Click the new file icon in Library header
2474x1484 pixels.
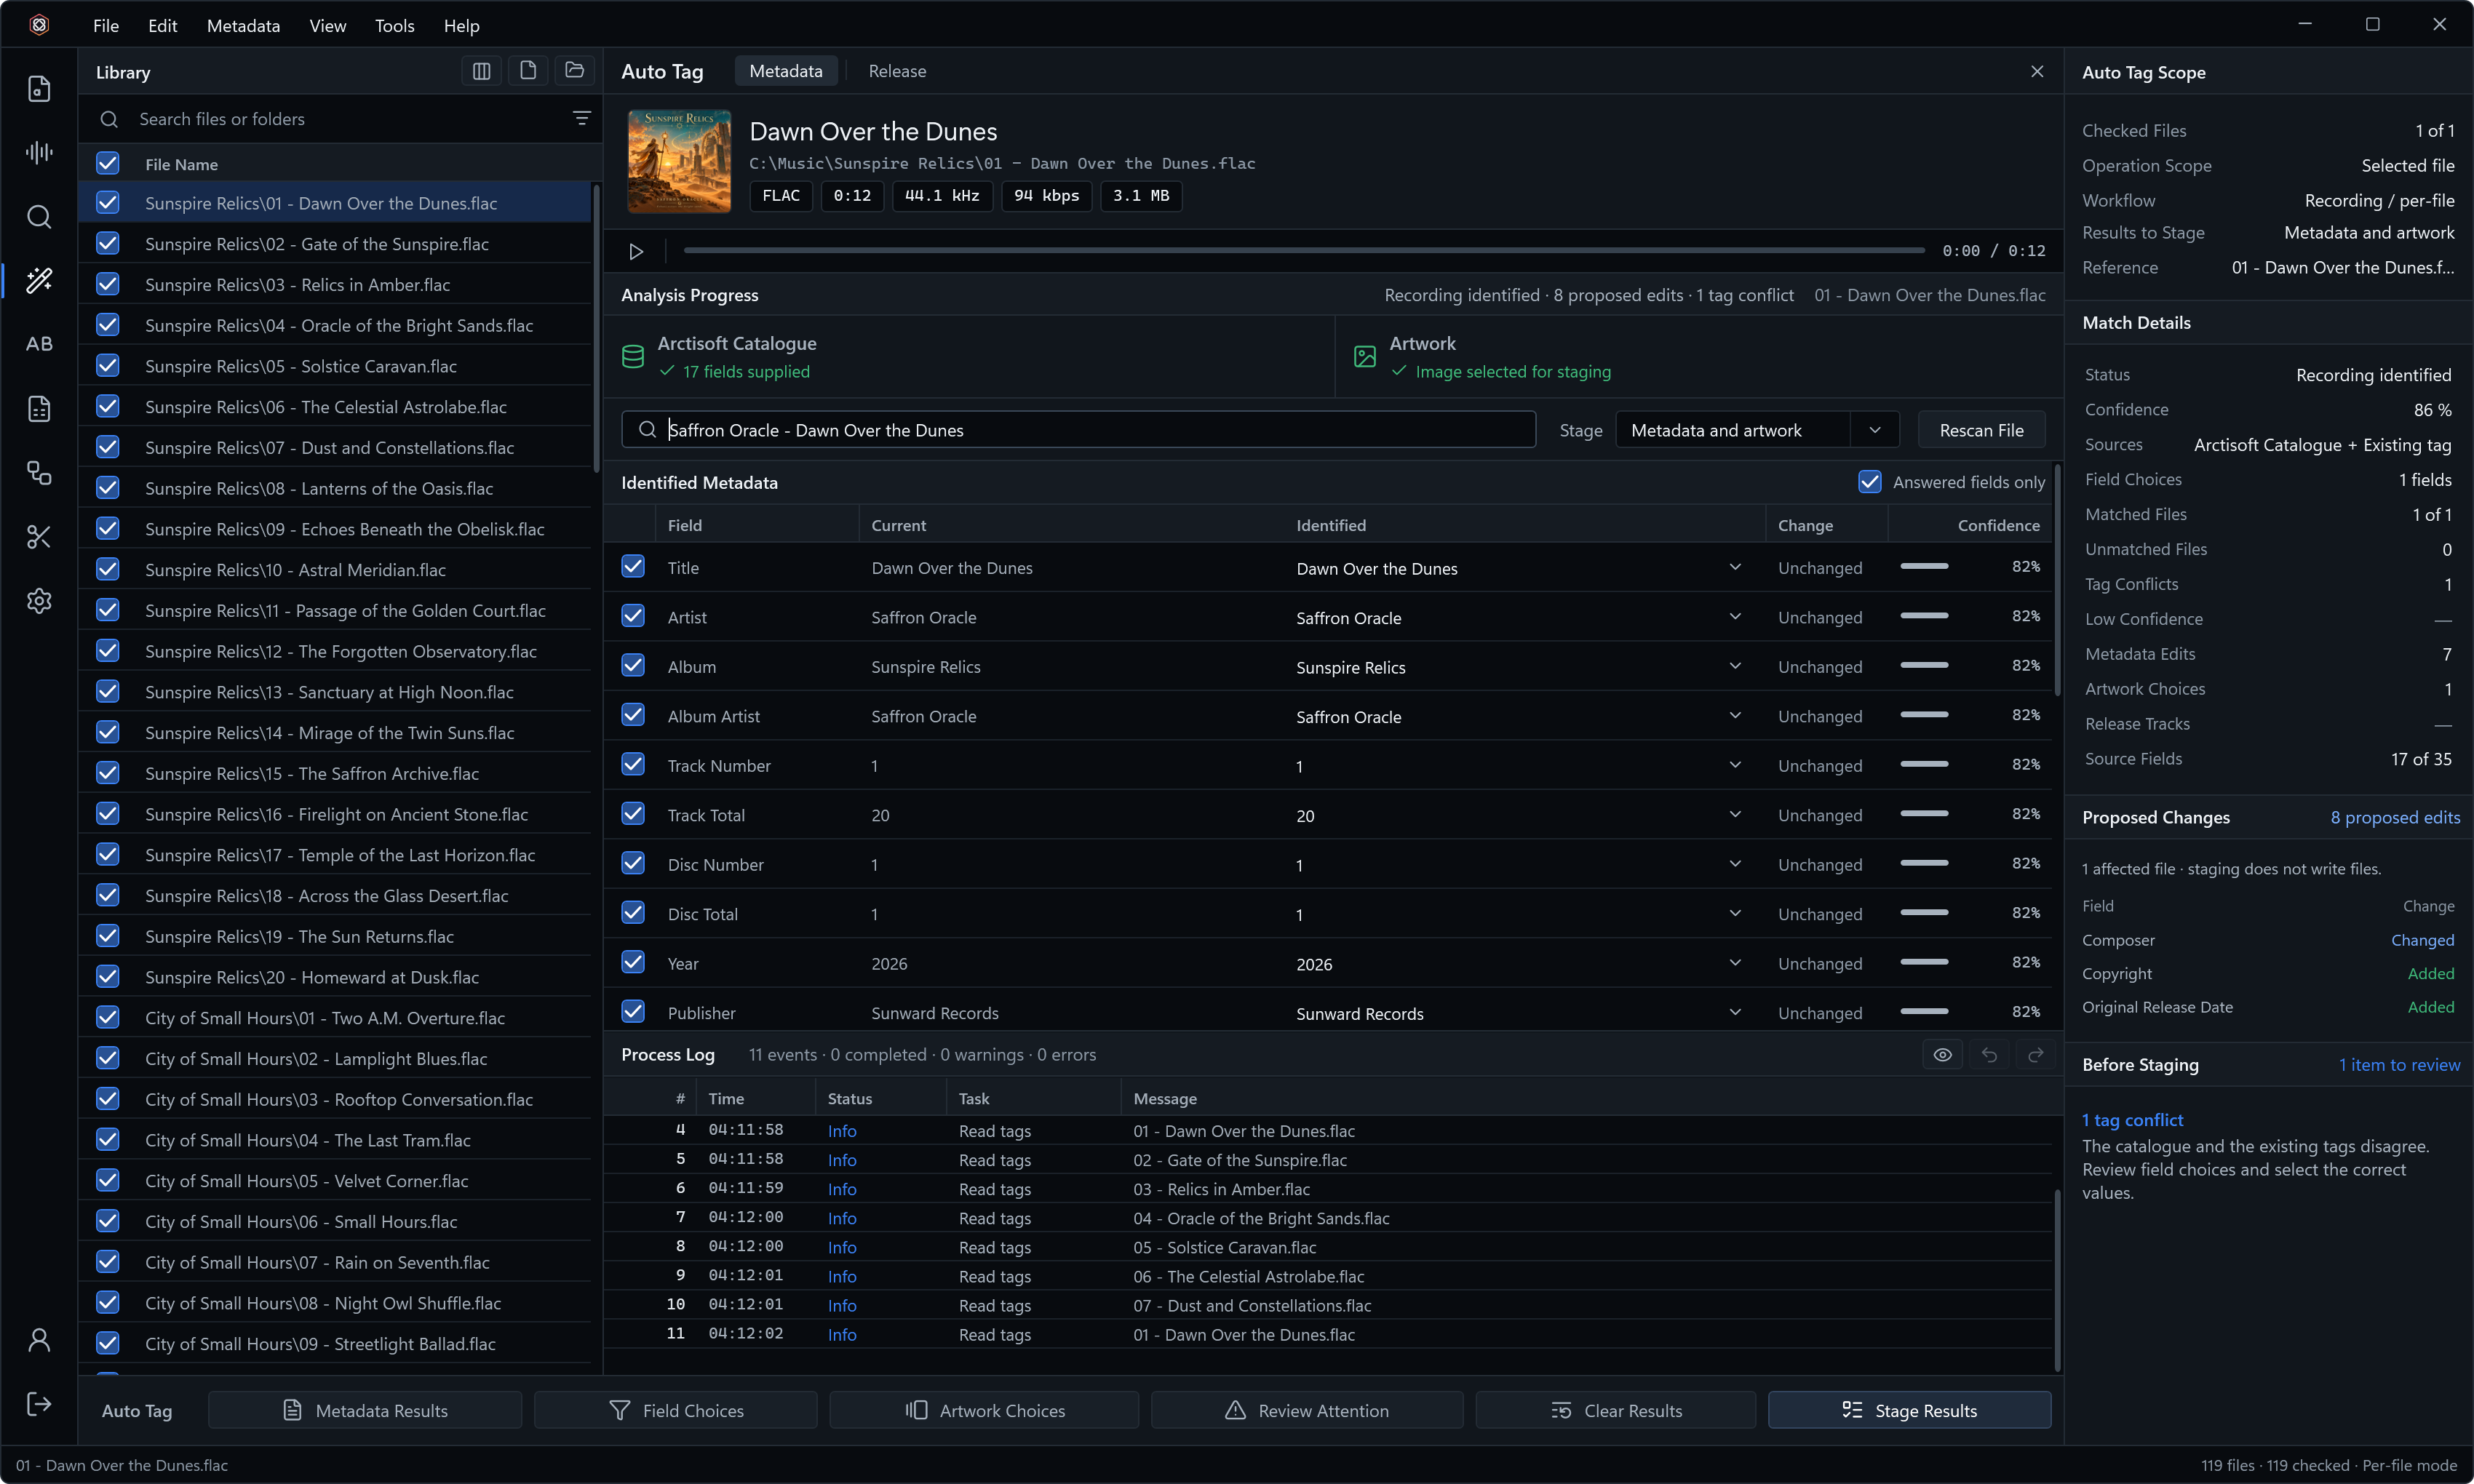click(527, 71)
